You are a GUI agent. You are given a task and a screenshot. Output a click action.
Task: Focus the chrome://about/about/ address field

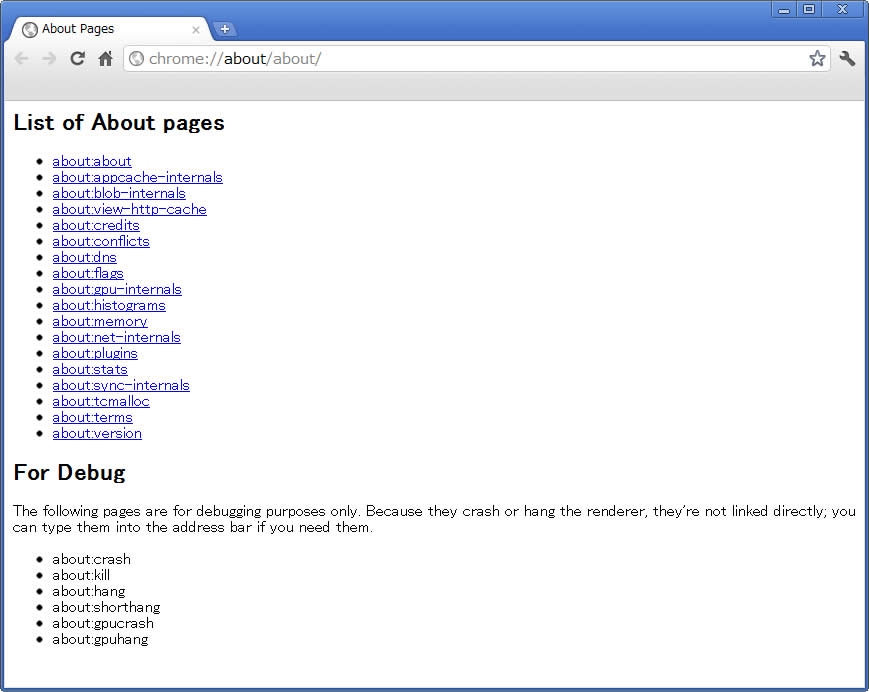point(476,59)
